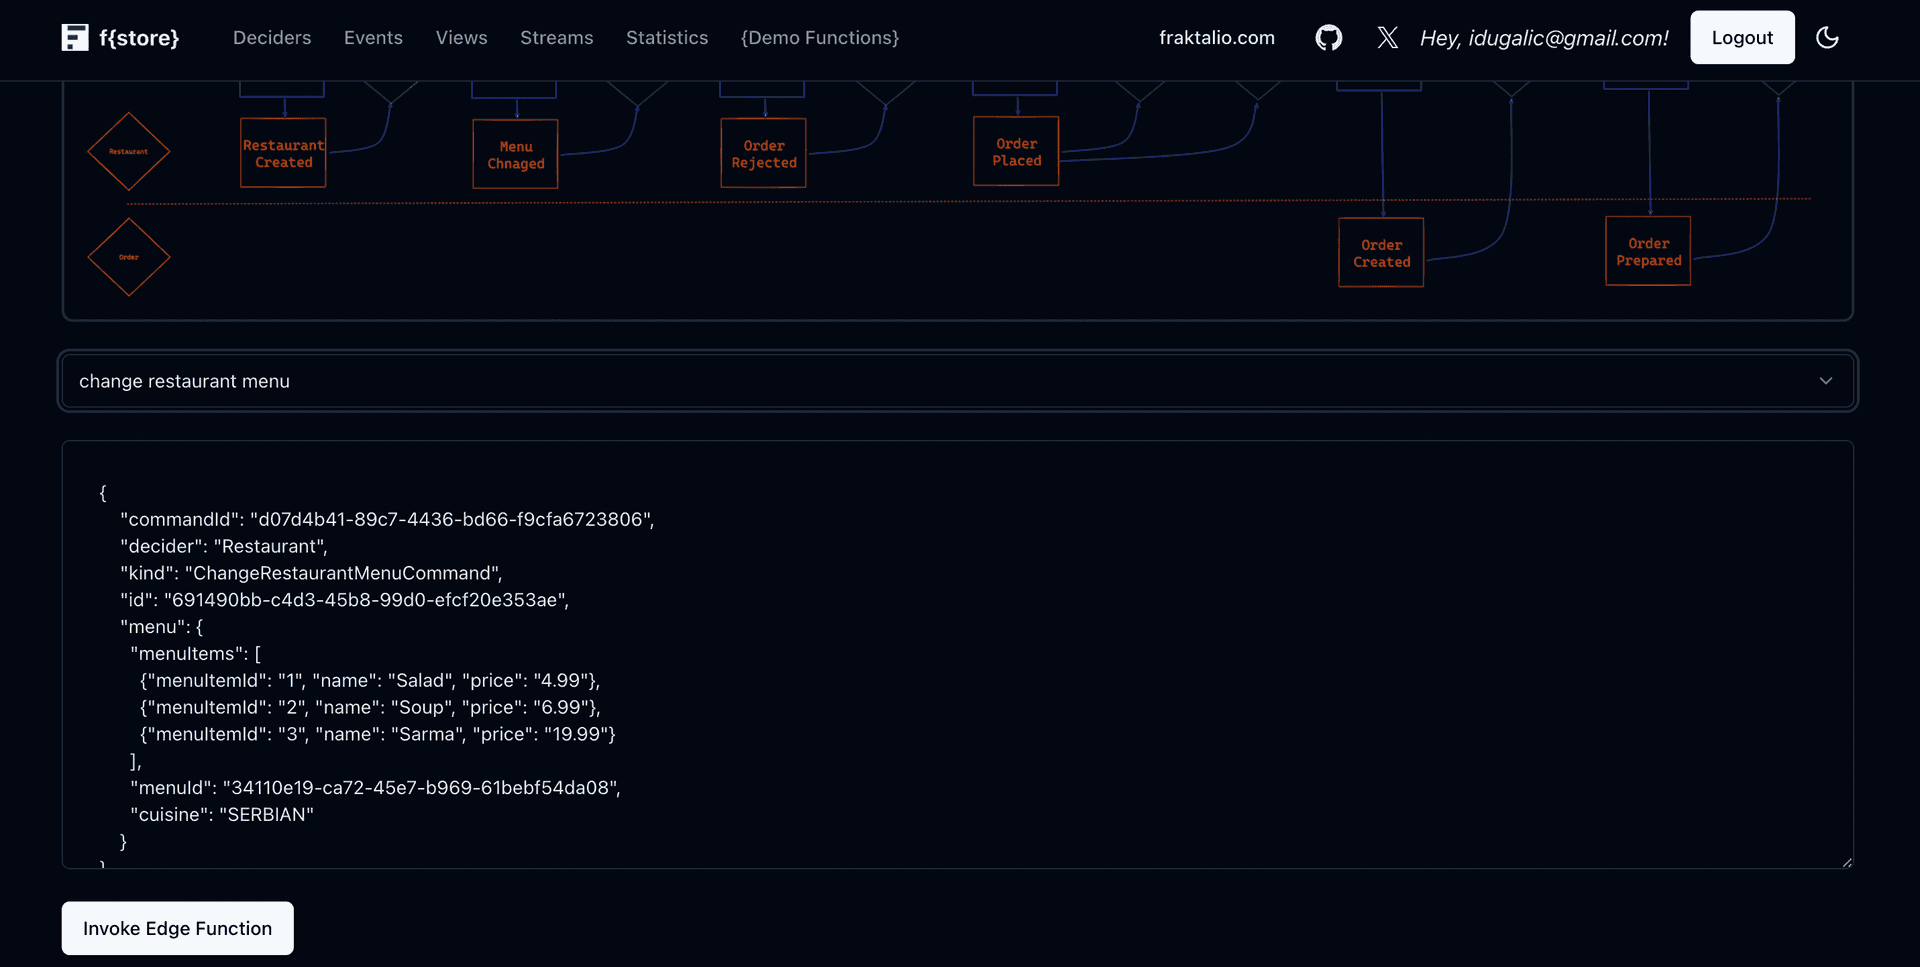Visit the fraktalio.com link
Image resolution: width=1920 pixels, height=967 pixels.
click(x=1216, y=38)
